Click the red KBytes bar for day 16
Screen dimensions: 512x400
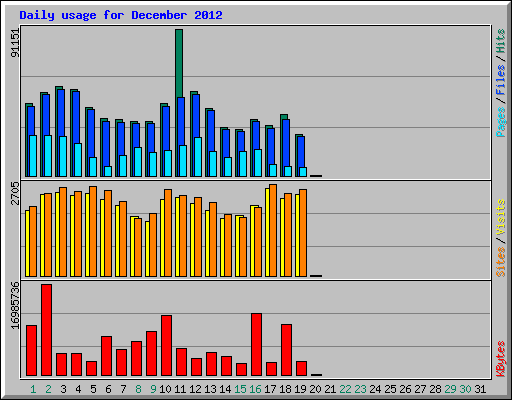tap(256, 345)
